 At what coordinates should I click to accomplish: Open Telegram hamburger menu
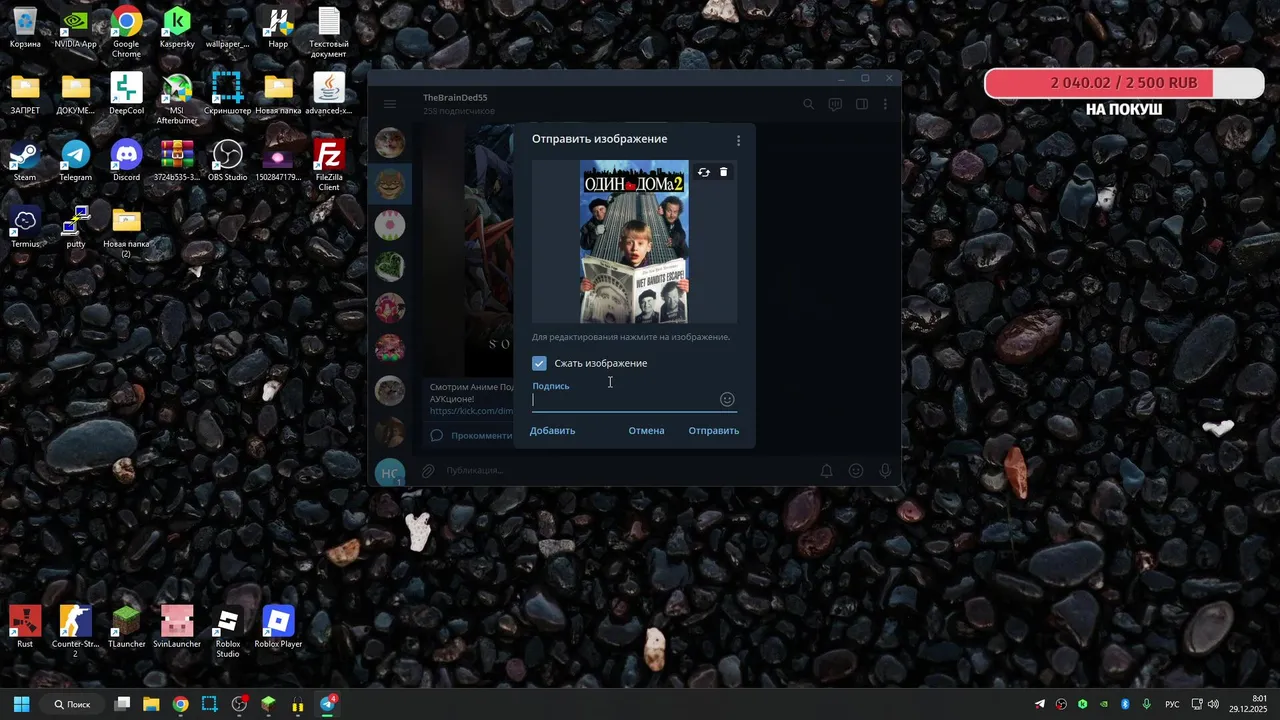pyautogui.click(x=390, y=104)
